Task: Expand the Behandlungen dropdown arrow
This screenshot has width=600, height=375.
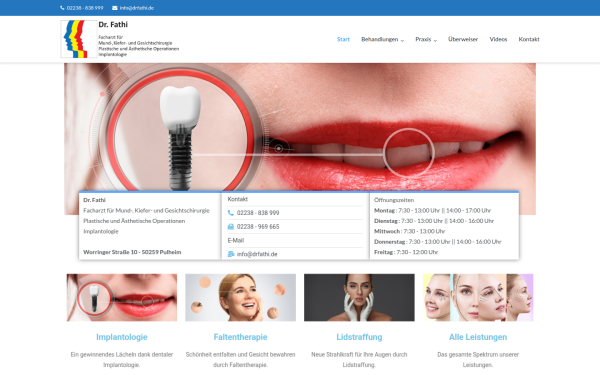Action: tap(402, 40)
